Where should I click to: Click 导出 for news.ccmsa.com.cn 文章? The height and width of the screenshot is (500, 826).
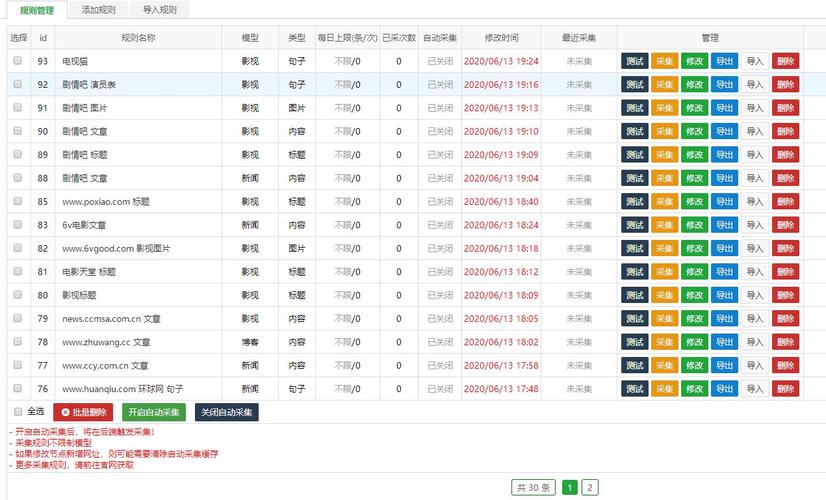[724, 318]
